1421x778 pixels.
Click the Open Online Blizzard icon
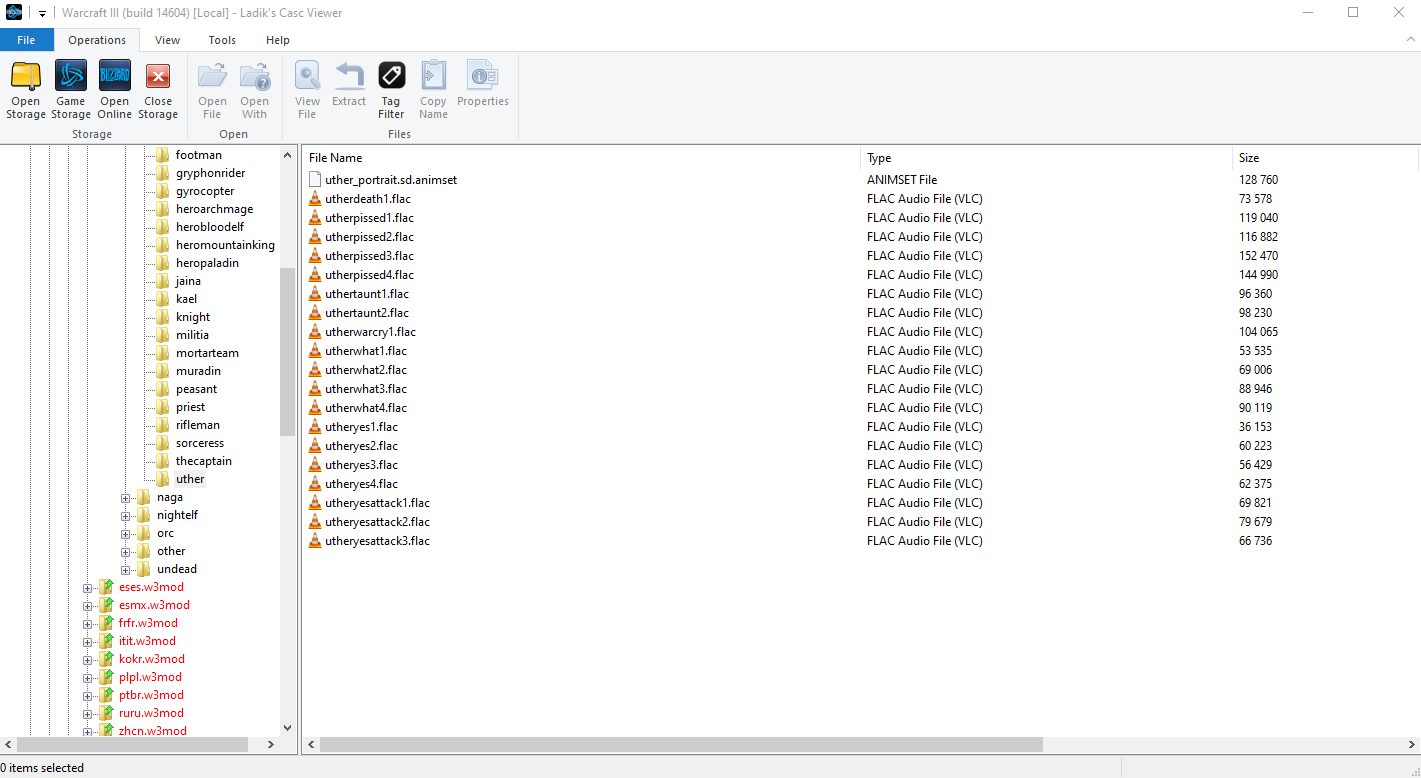[114, 76]
